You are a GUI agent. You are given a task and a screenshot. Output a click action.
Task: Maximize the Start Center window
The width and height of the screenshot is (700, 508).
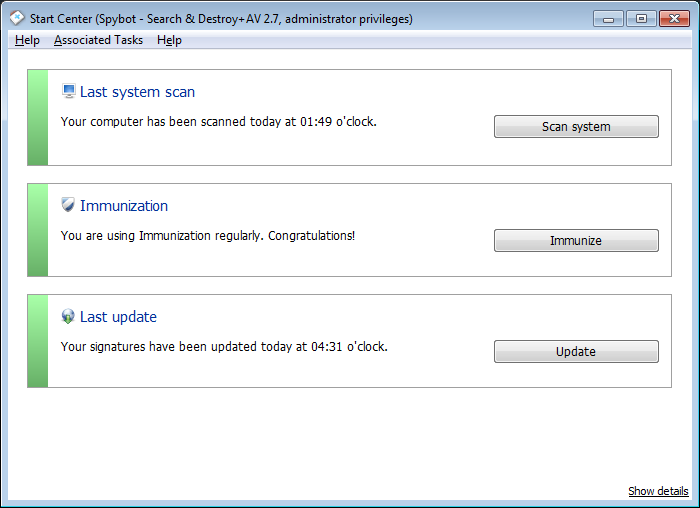(641, 19)
